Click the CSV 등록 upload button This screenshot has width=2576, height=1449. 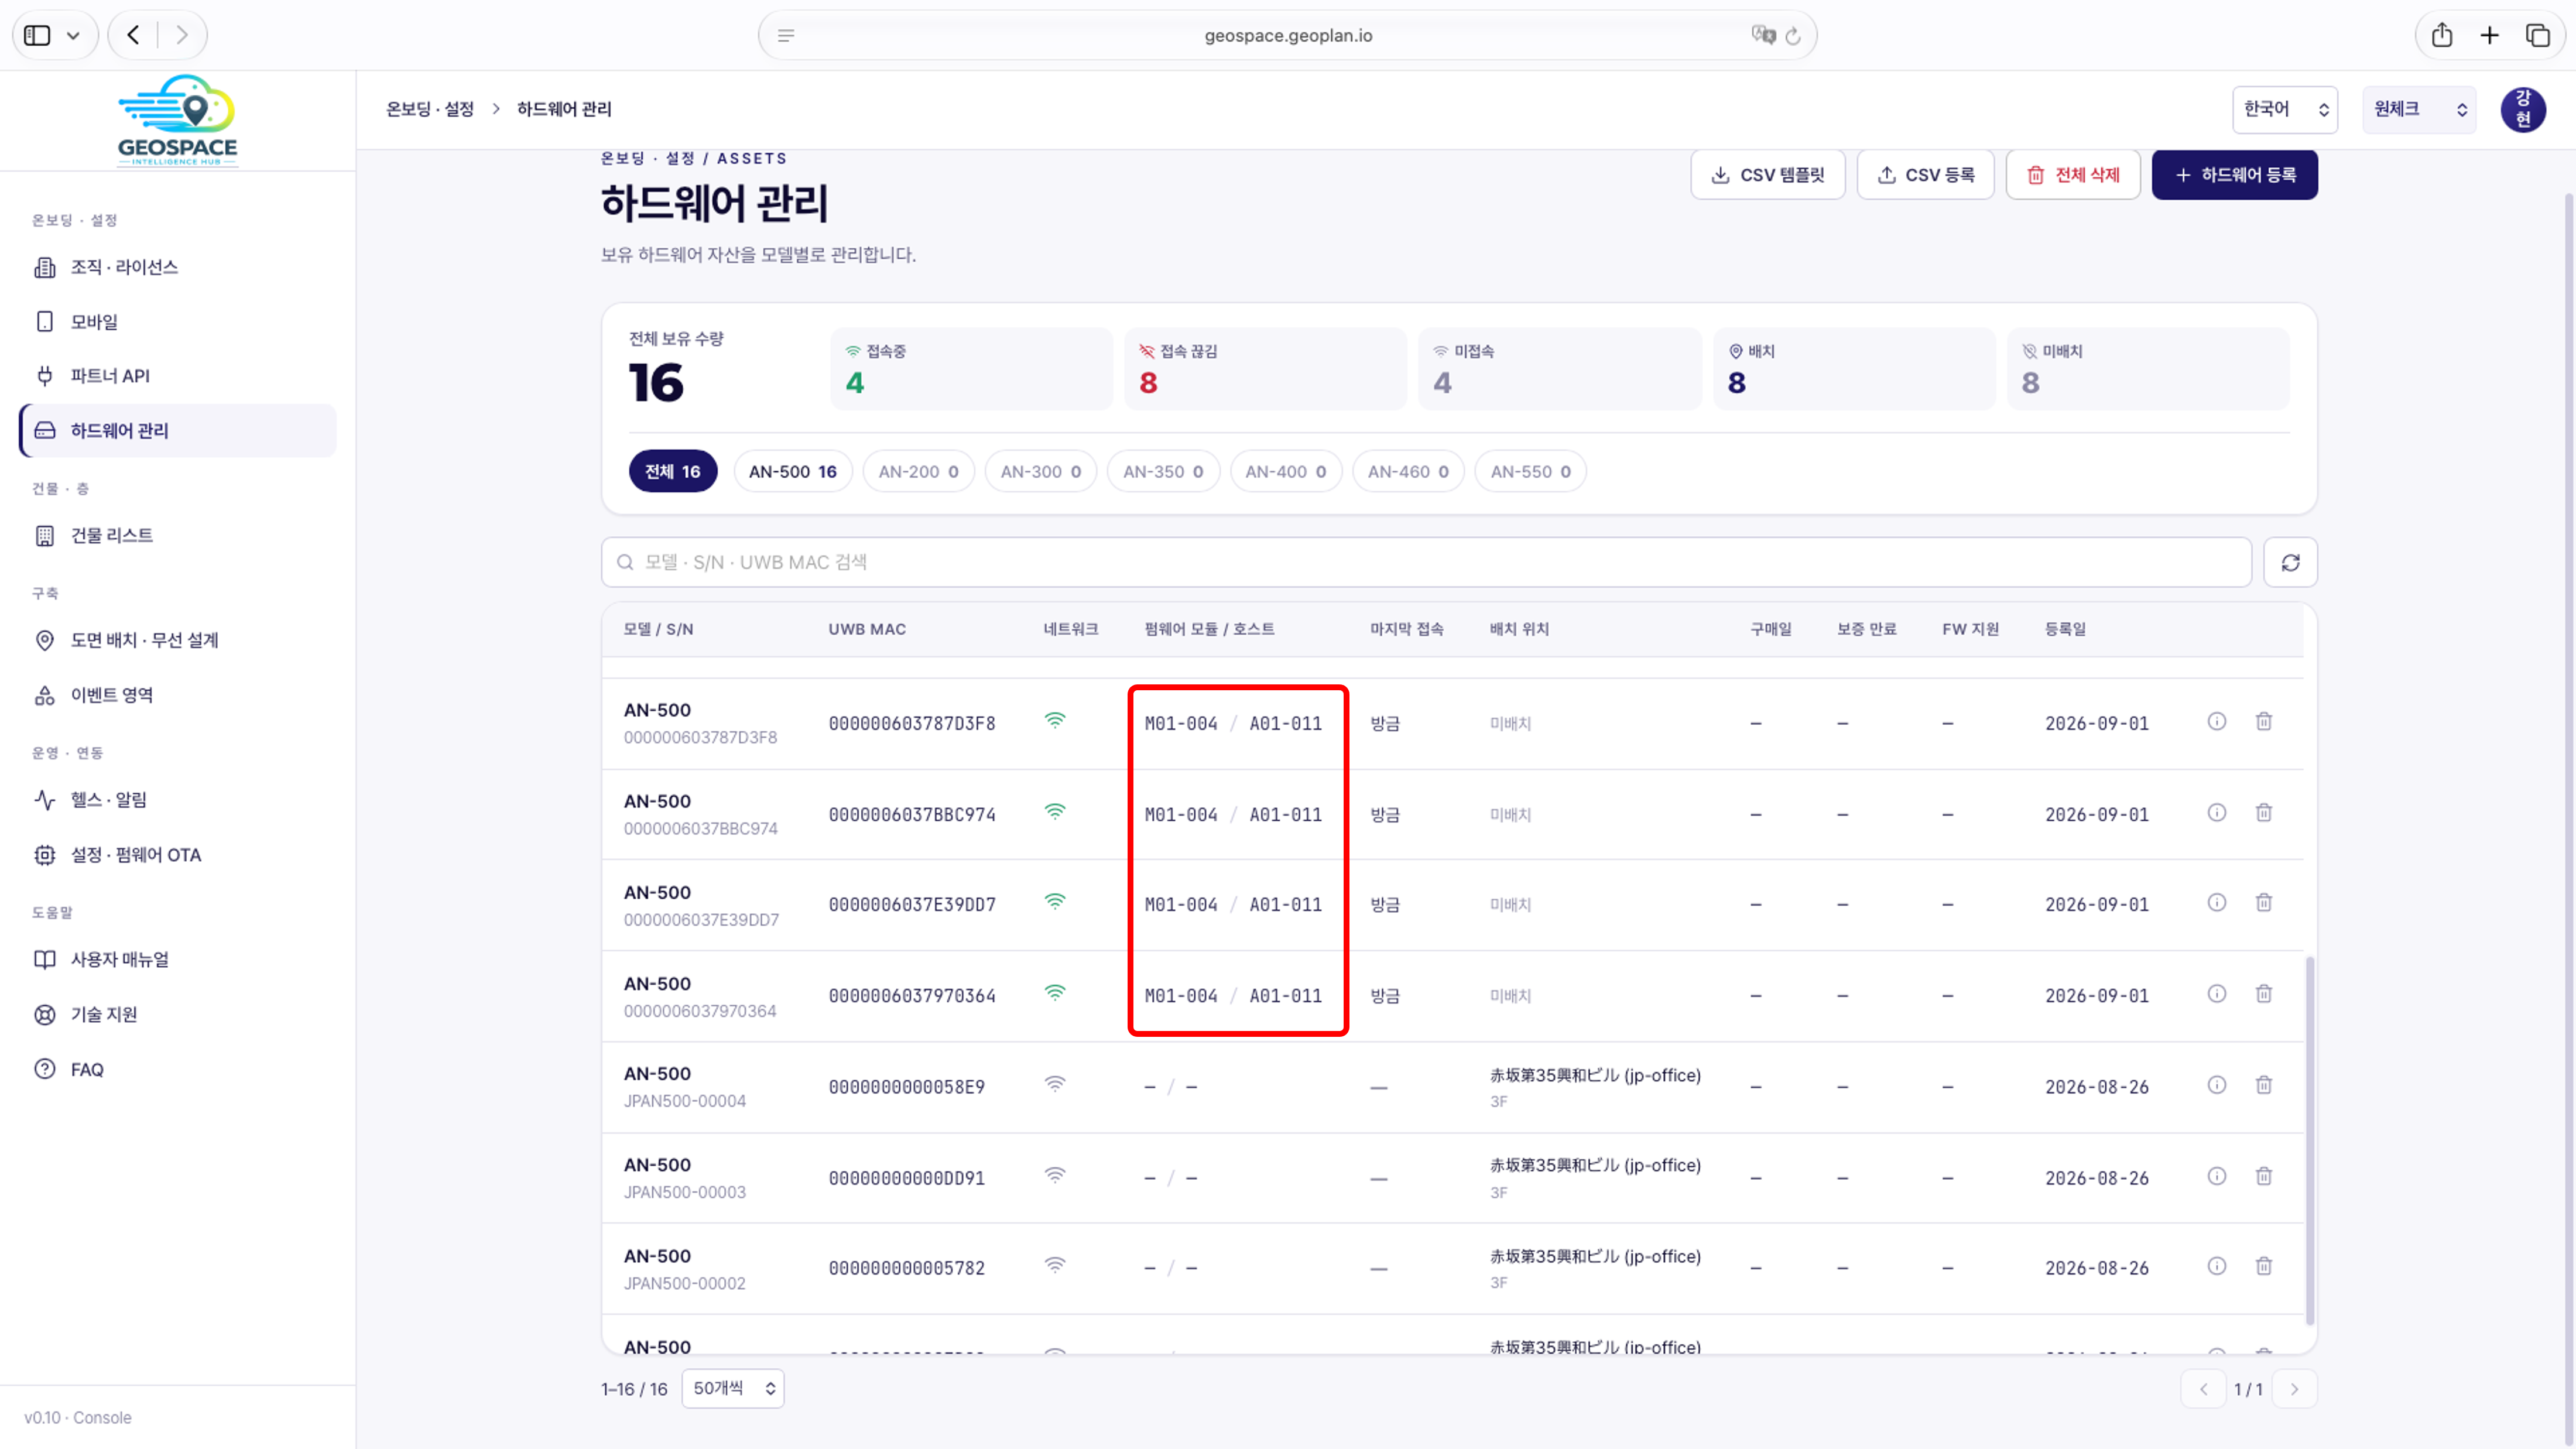[1926, 175]
